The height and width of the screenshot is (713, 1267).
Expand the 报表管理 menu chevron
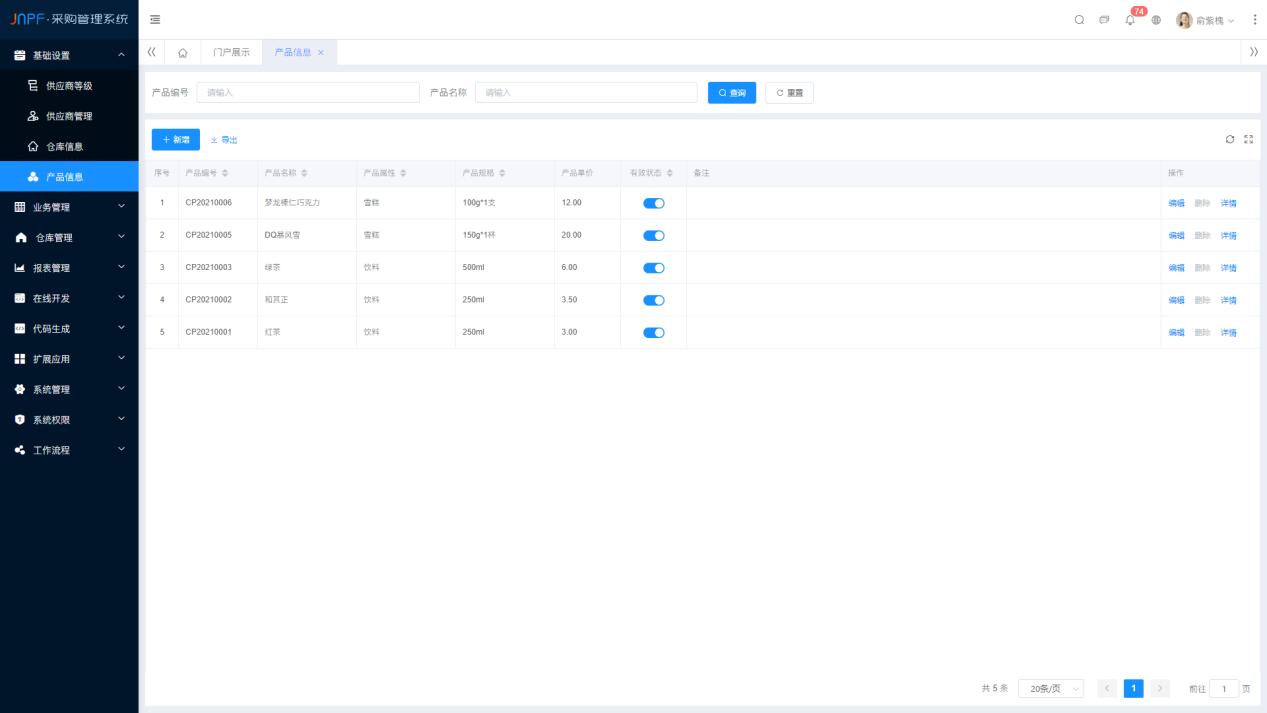pos(122,267)
